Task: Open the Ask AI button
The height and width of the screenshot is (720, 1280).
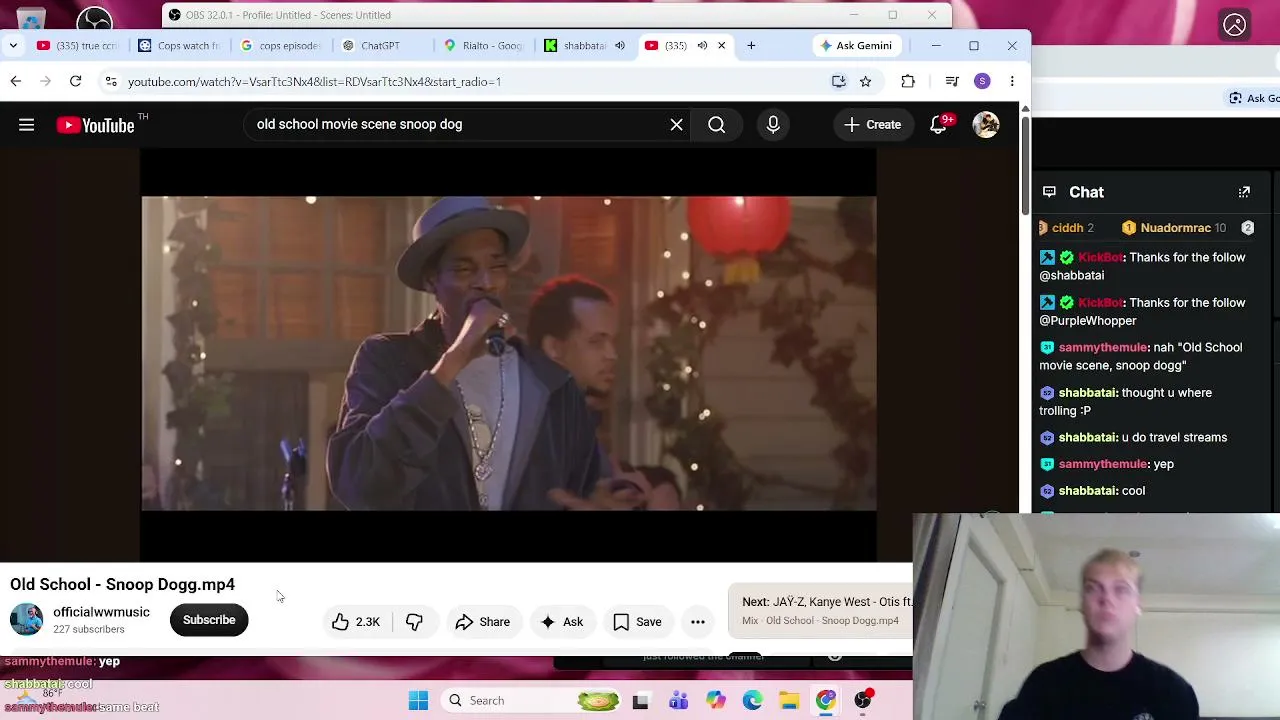Action: [561, 622]
